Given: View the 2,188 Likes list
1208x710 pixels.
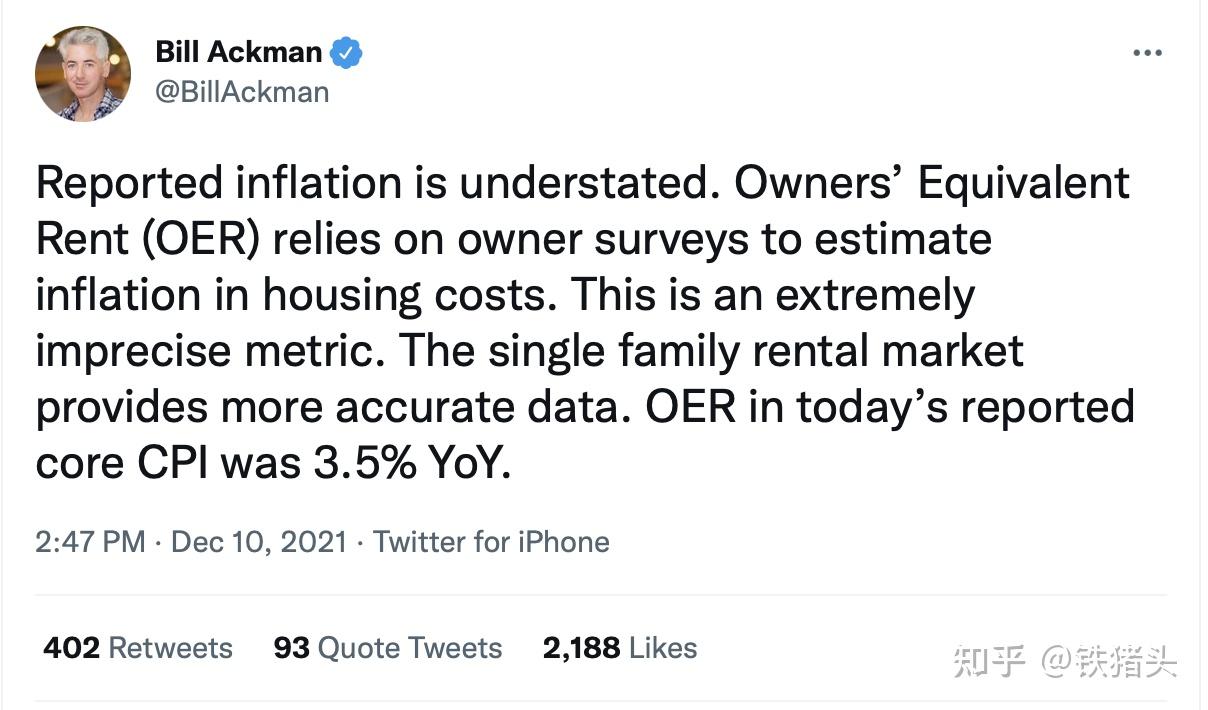Looking at the screenshot, I should point(620,648).
